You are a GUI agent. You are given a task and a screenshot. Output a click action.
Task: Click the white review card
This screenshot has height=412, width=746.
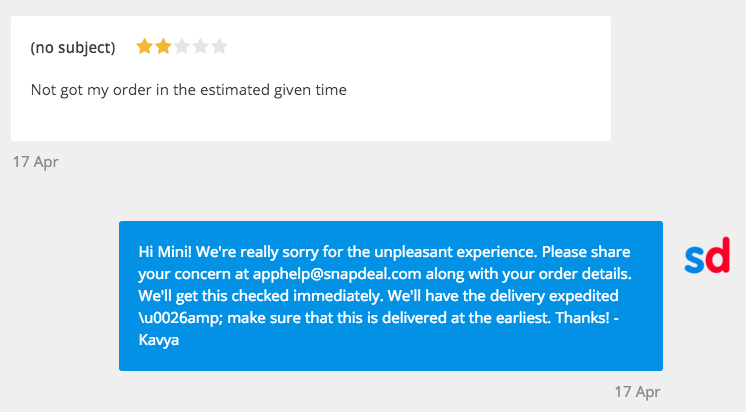point(311,78)
